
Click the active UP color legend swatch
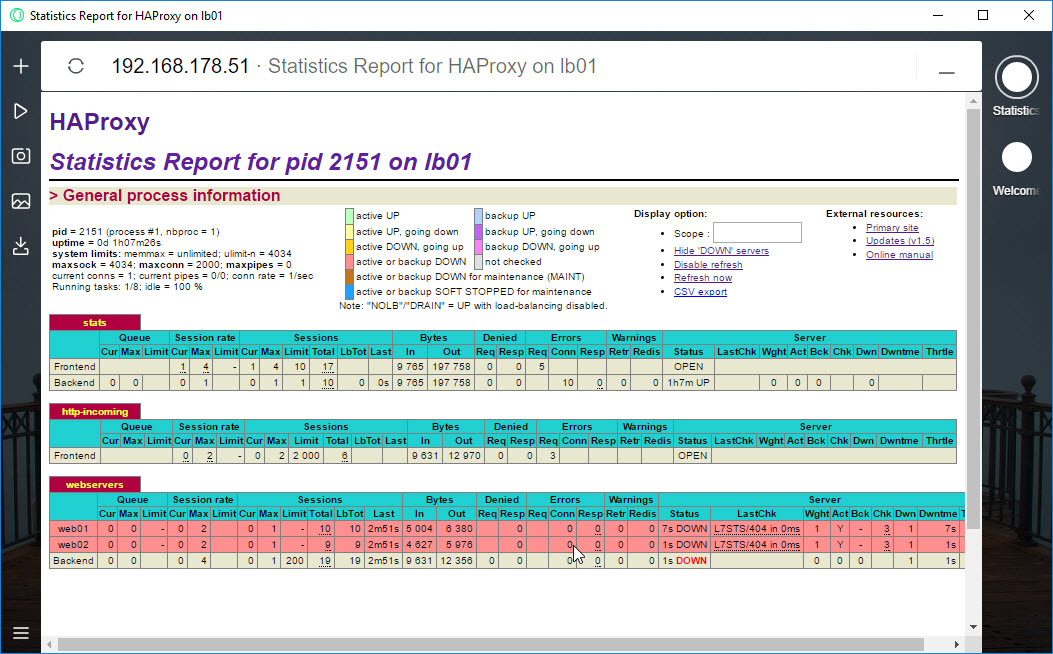[349, 216]
